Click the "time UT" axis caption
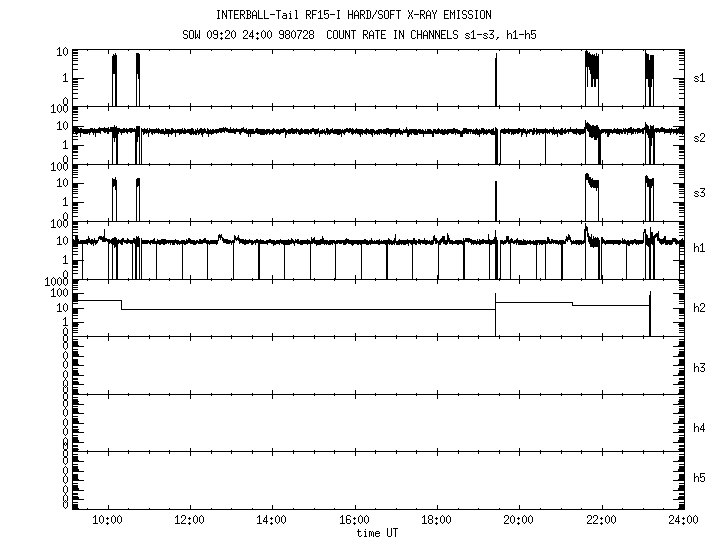 pyautogui.click(x=380, y=532)
